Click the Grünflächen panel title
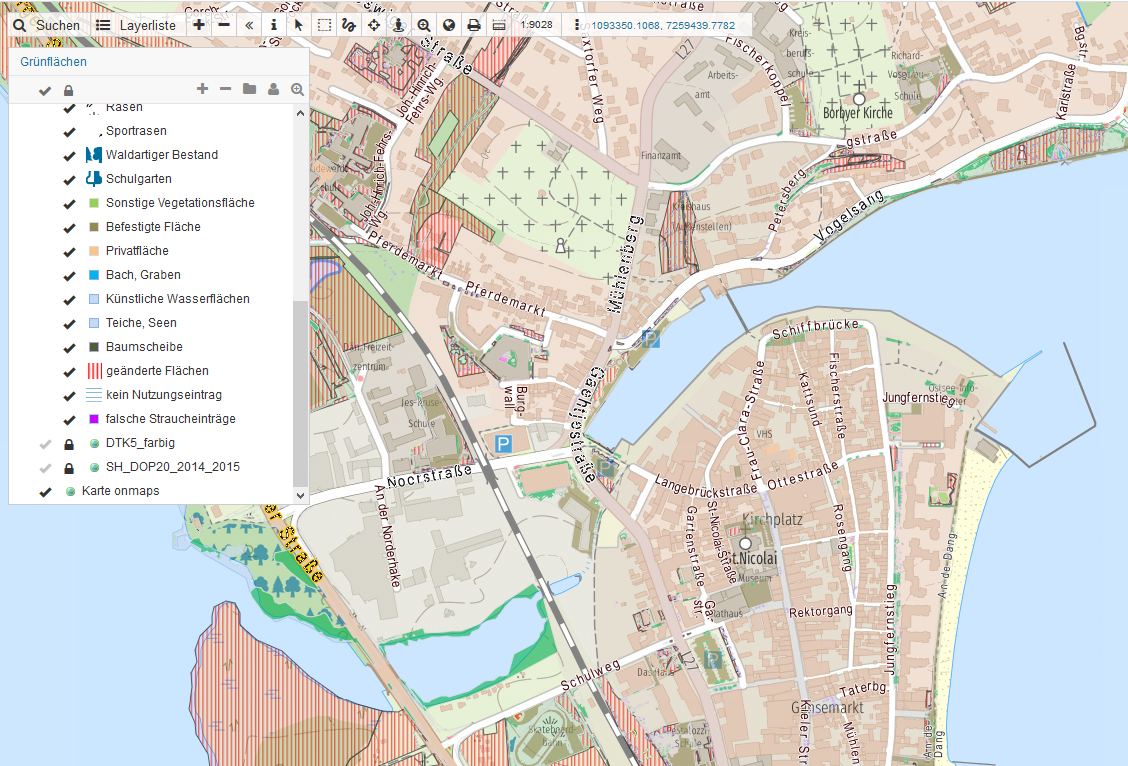1128x766 pixels. [x=53, y=62]
